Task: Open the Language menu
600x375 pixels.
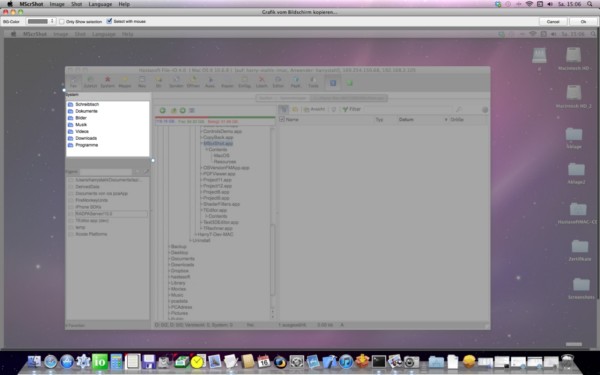Action: click(100, 4)
